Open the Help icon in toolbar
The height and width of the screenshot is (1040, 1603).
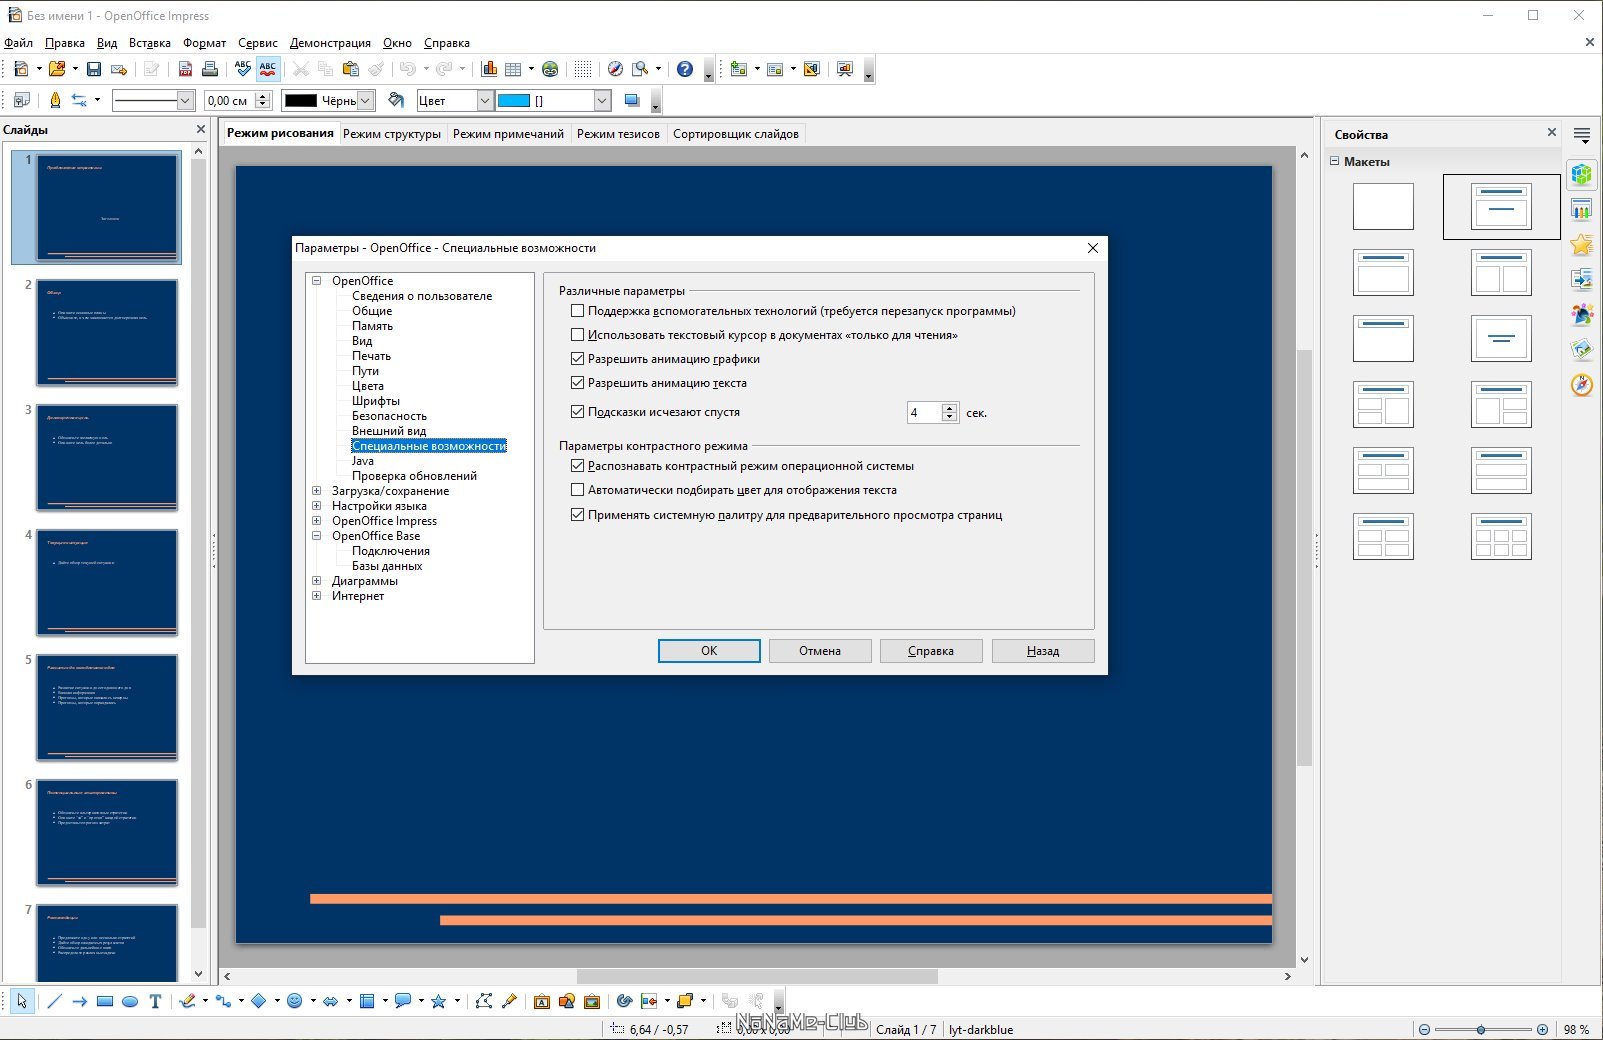[685, 69]
